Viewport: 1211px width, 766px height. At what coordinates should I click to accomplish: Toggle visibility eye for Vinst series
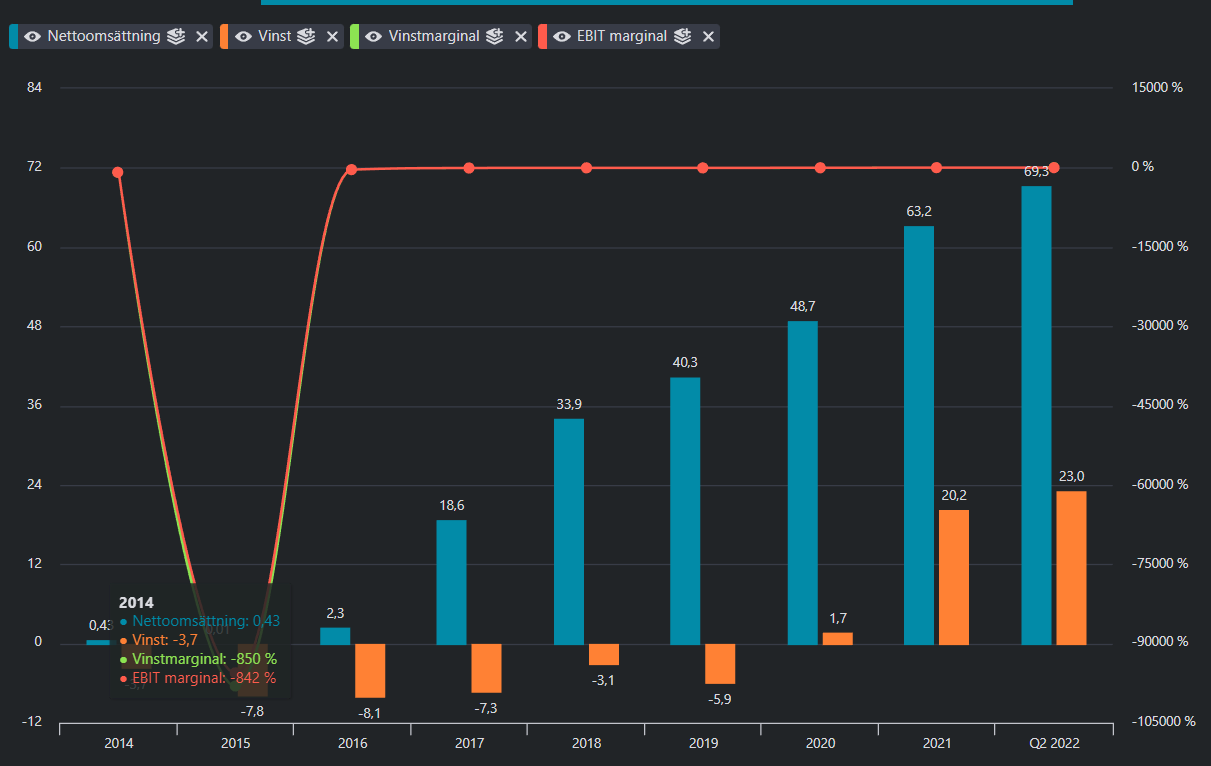[x=244, y=36]
